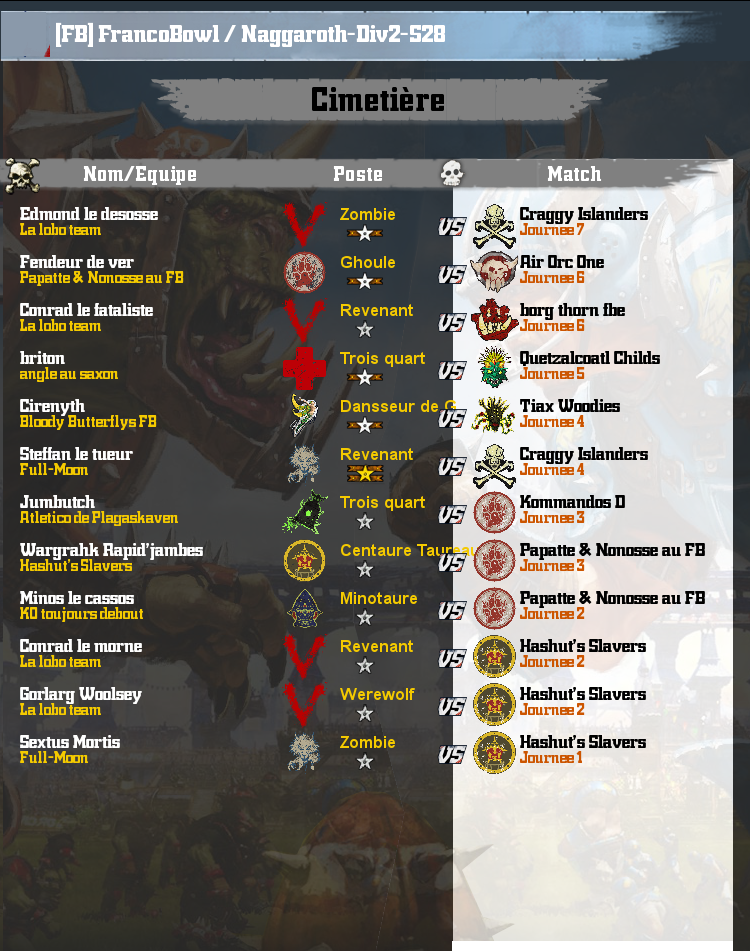Open Edmond le desosse player link
The height and width of the screenshot is (951, 750).
point(89,213)
